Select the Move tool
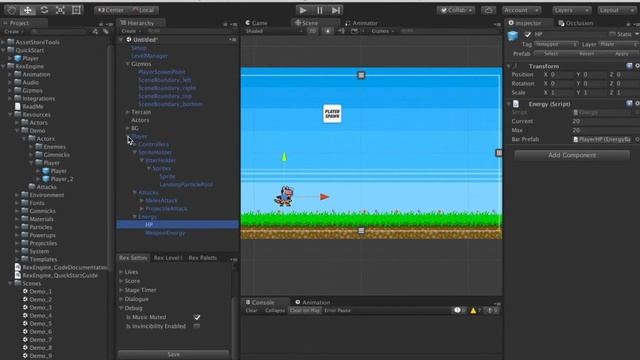Image resolution: width=640 pixels, height=360 pixels. point(28,10)
